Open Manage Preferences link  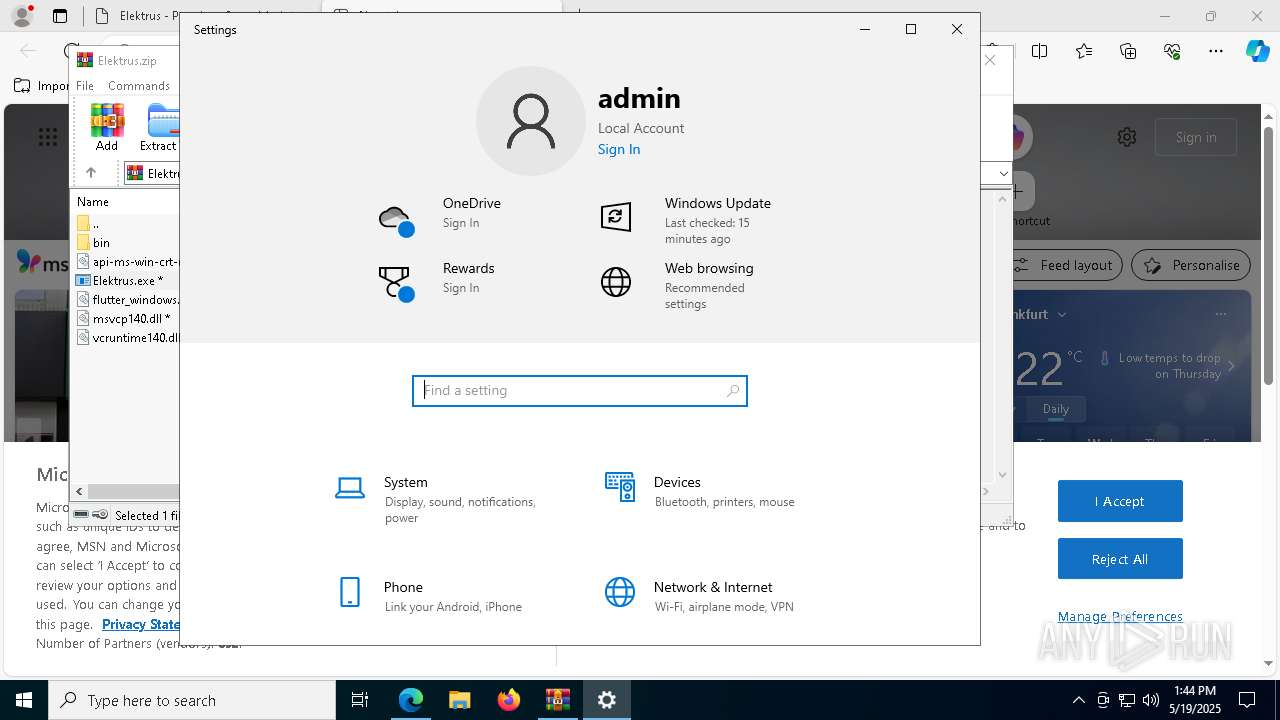click(1120, 616)
